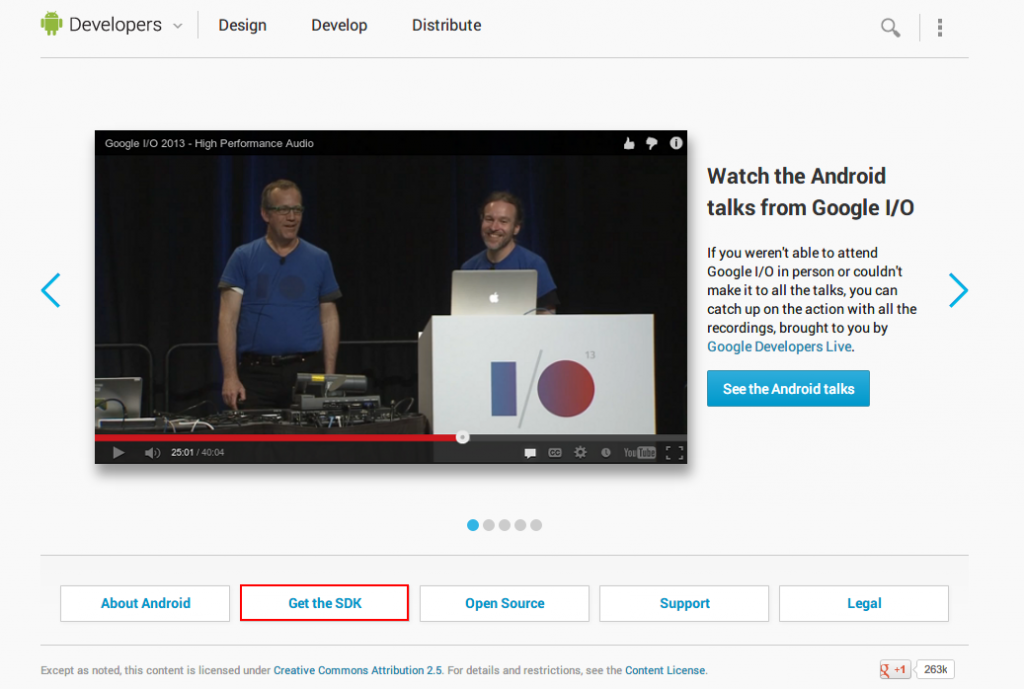
Task: Select the last carousel dot indicator
Action: coord(536,525)
